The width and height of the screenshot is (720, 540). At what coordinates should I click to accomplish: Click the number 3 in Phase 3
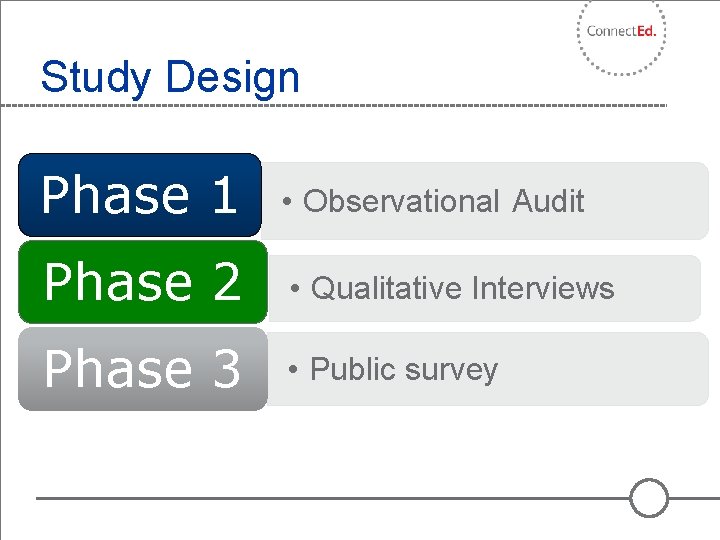pyautogui.click(x=225, y=369)
